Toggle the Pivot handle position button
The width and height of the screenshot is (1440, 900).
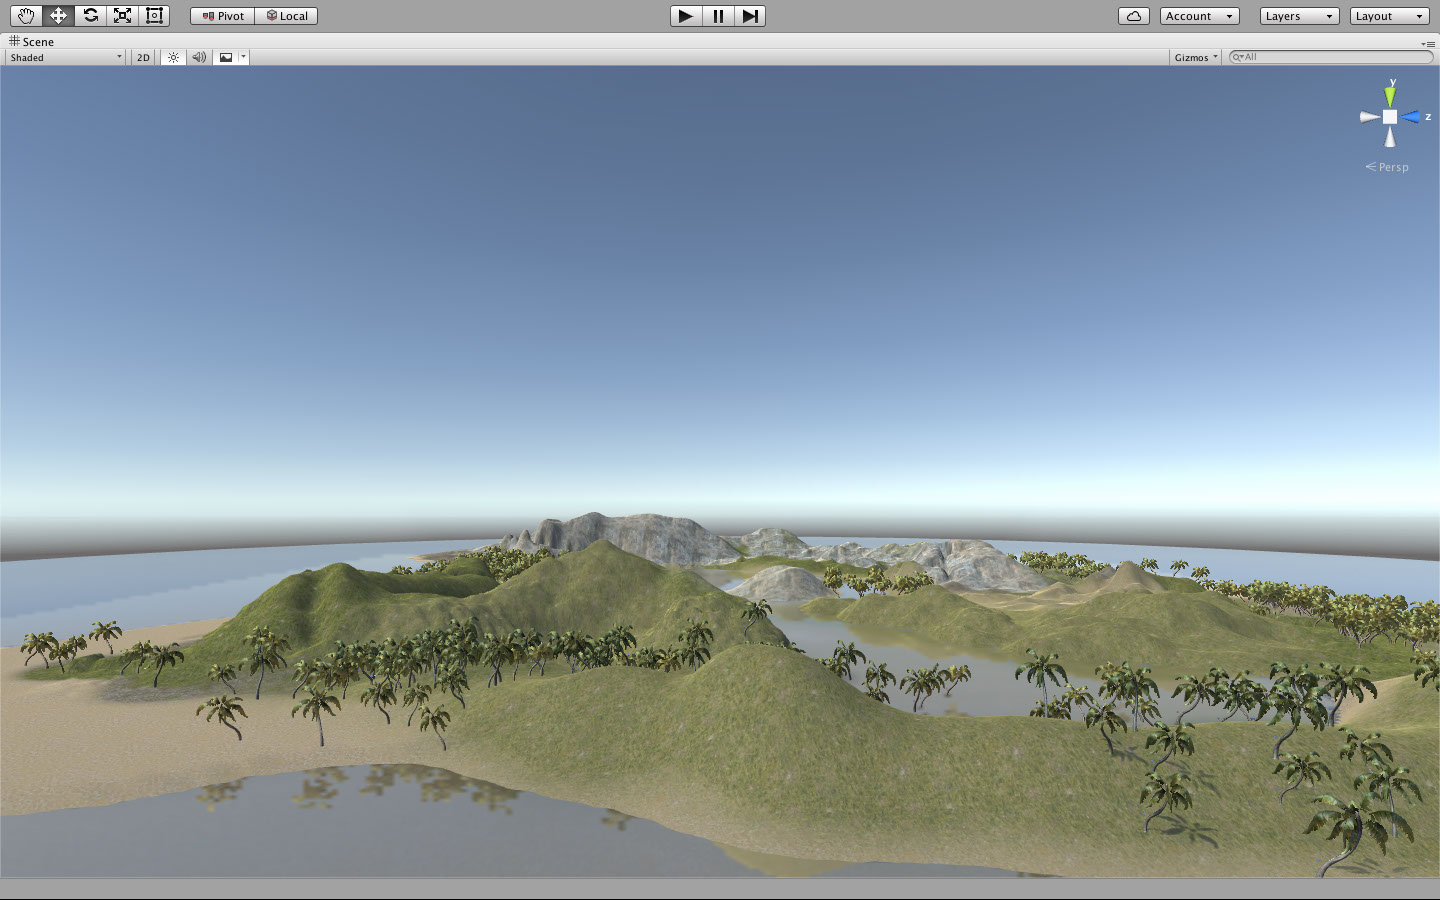tap(223, 16)
